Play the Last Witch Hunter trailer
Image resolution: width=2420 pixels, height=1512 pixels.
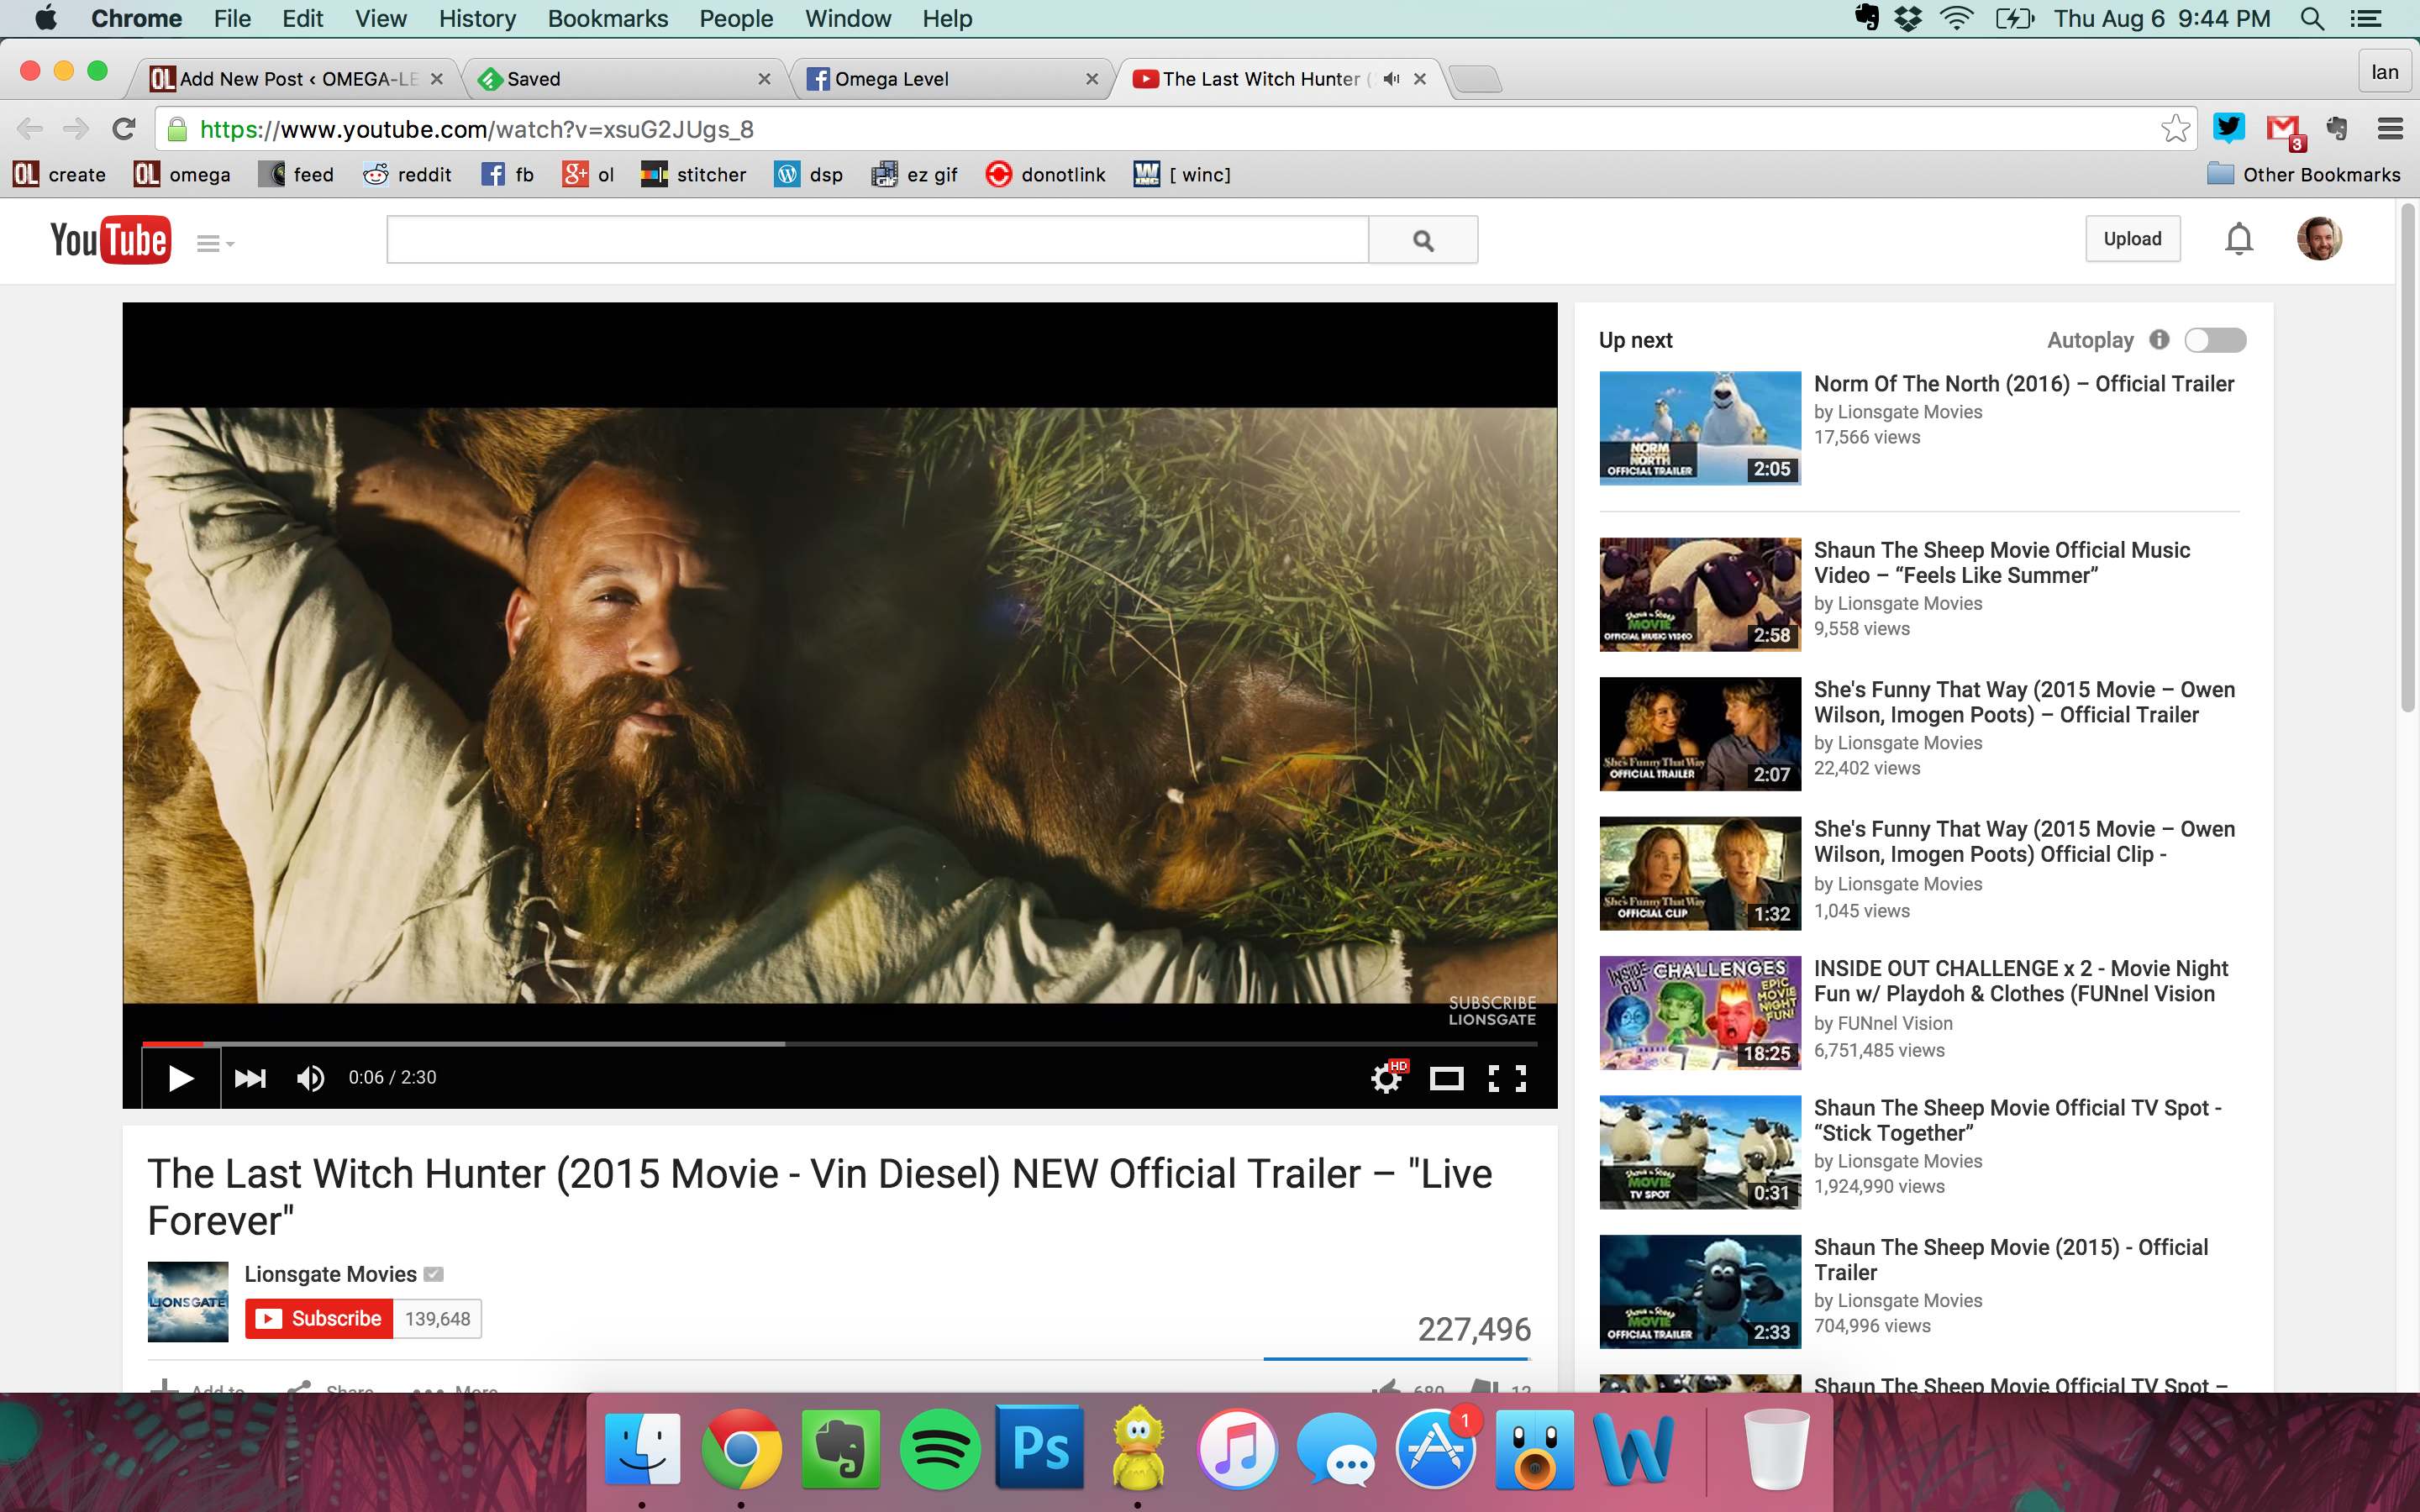180,1078
